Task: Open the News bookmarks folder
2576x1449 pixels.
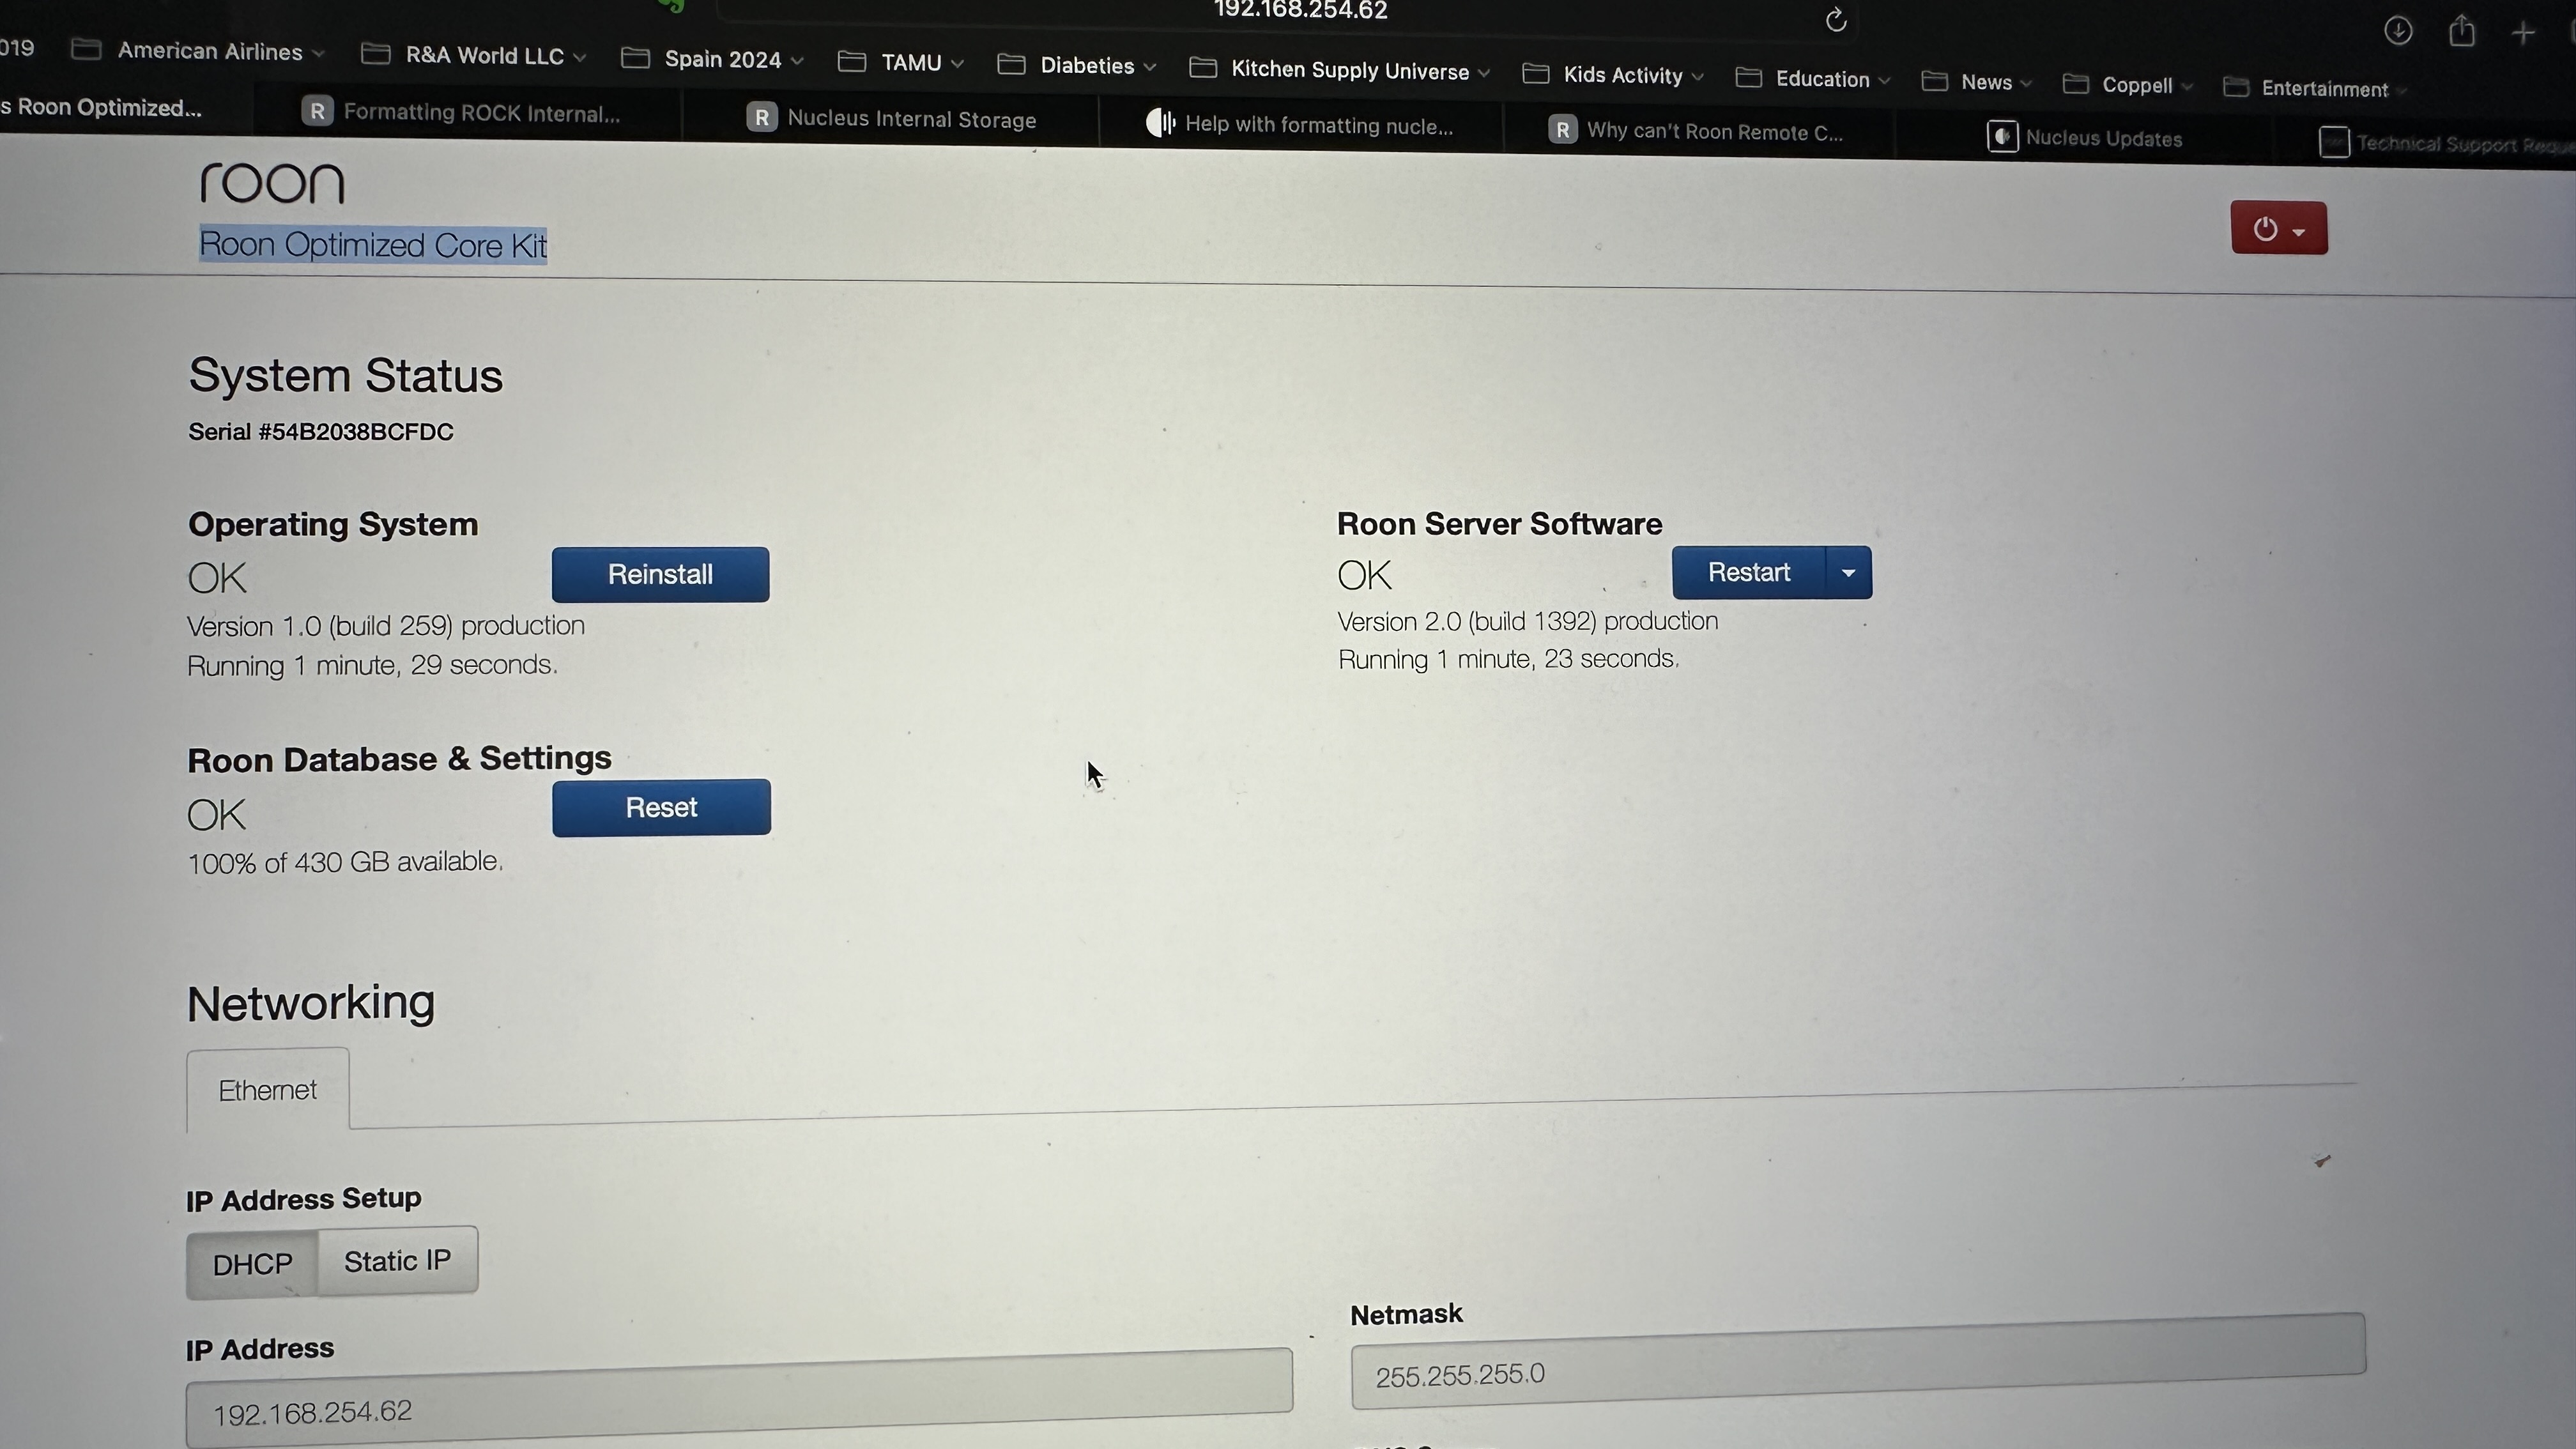Action: [x=1976, y=82]
